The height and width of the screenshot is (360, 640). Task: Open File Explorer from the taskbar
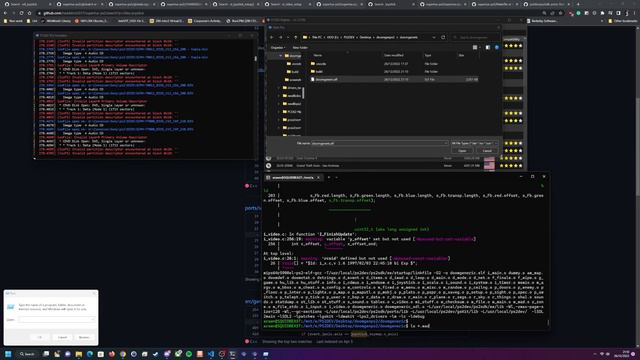click(79, 354)
